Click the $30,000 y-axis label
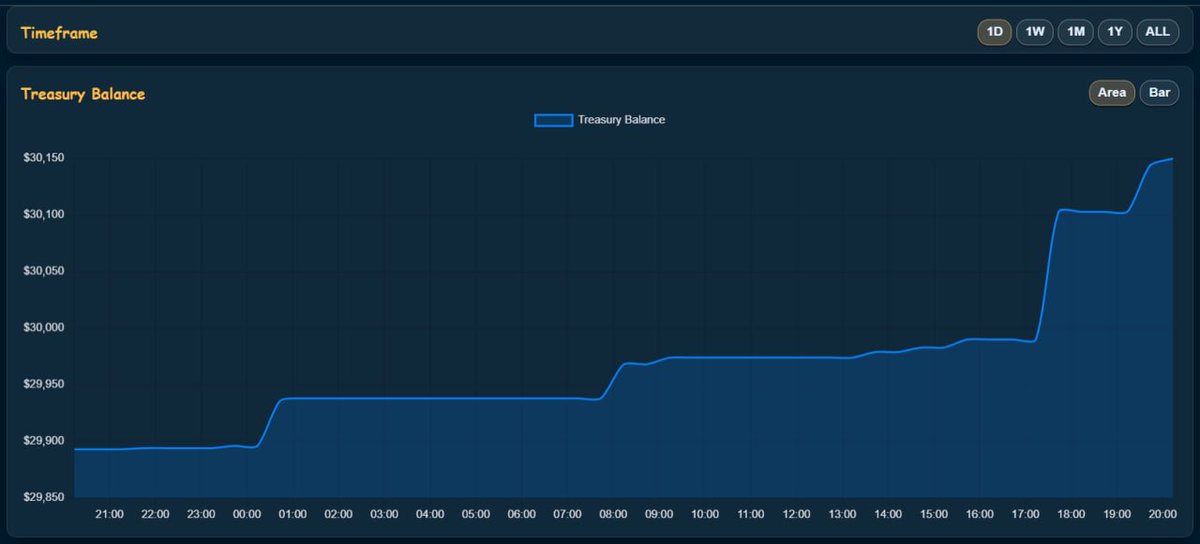The height and width of the screenshot is (544, 1200). click(43, 327)
